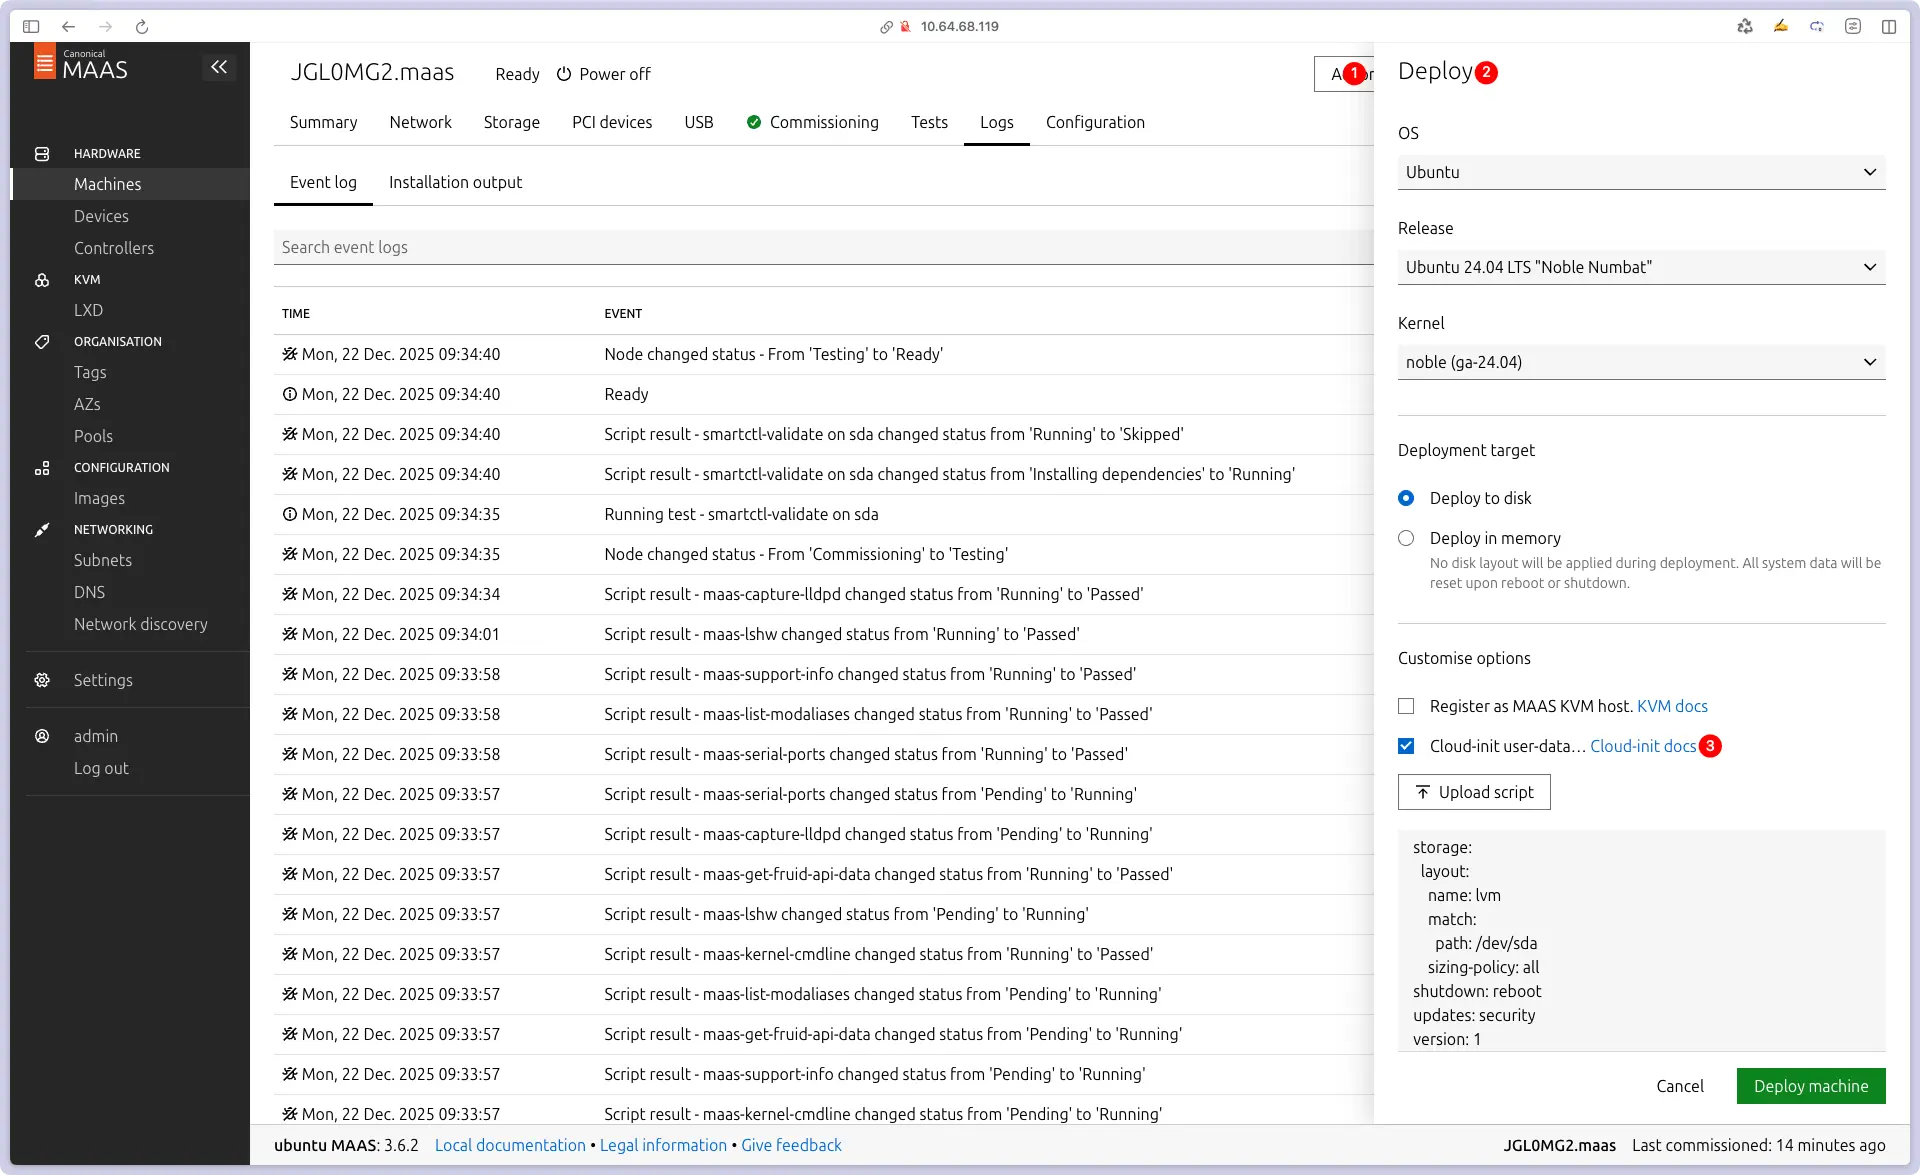Image resolution: width=1920 pixels, height=1175 pixels.
Task: Click the Hardware section icon in sidebar
Action: coord(42,154)
